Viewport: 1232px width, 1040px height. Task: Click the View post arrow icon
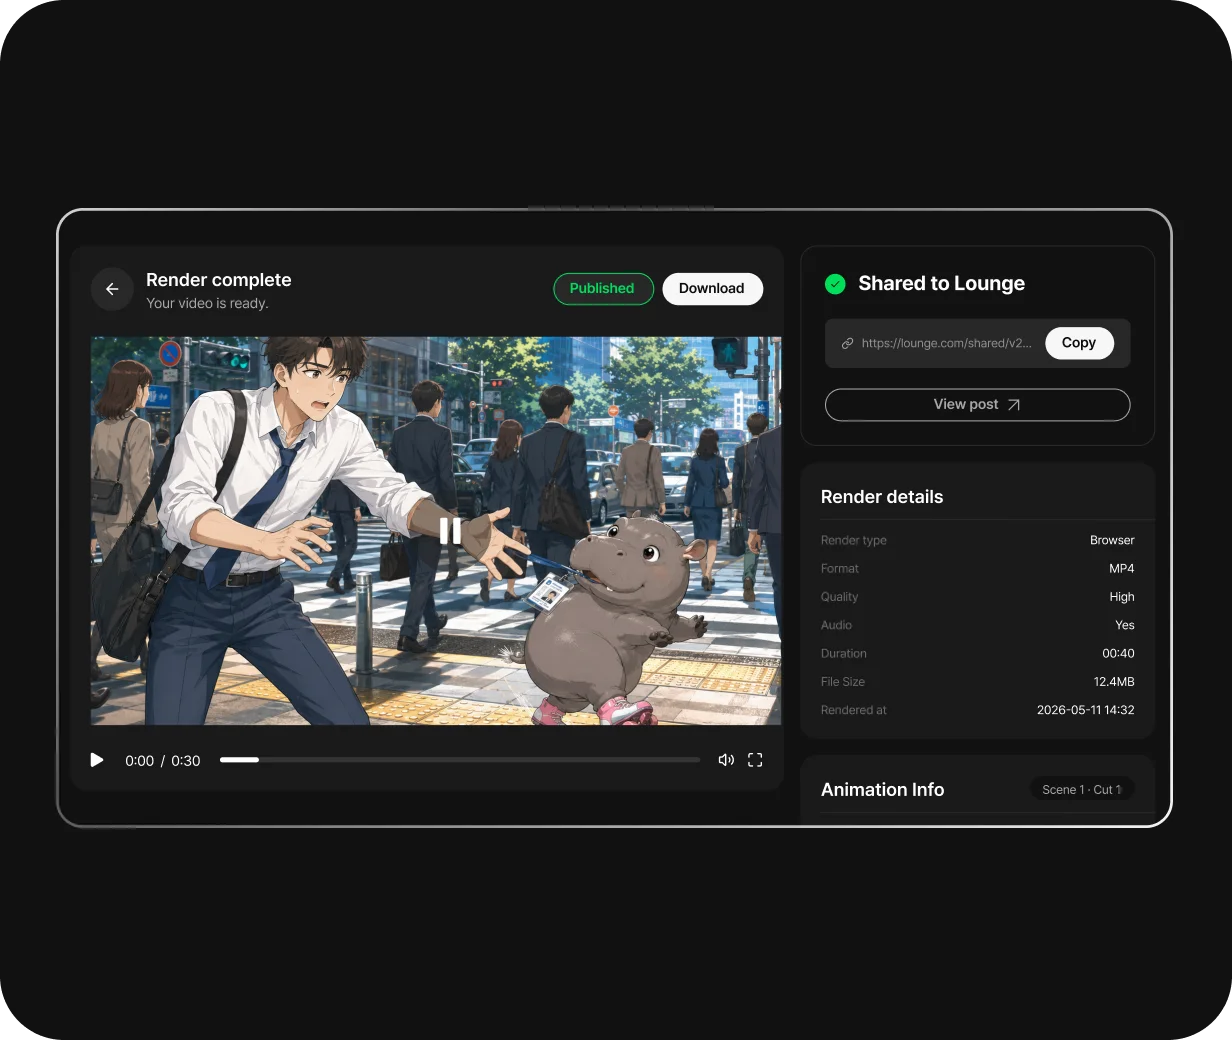coord(1014,405)
